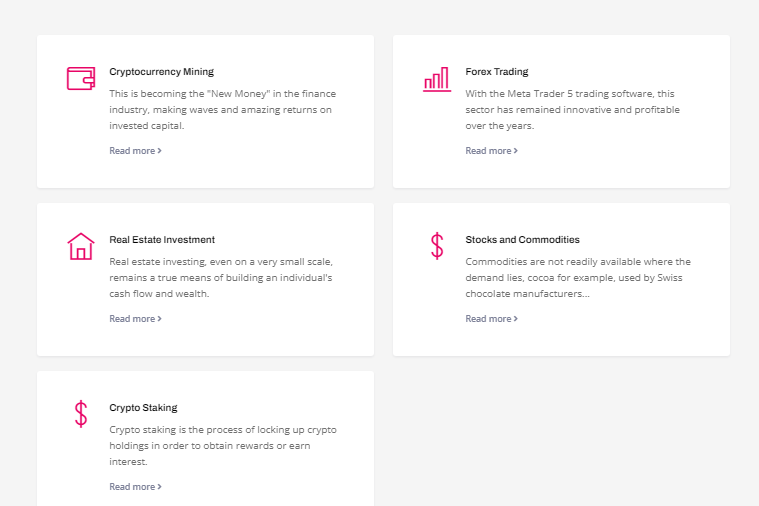Open Read more under Crypto Staking
Screen dimensions: 759x506
click(x=136, y=487)
